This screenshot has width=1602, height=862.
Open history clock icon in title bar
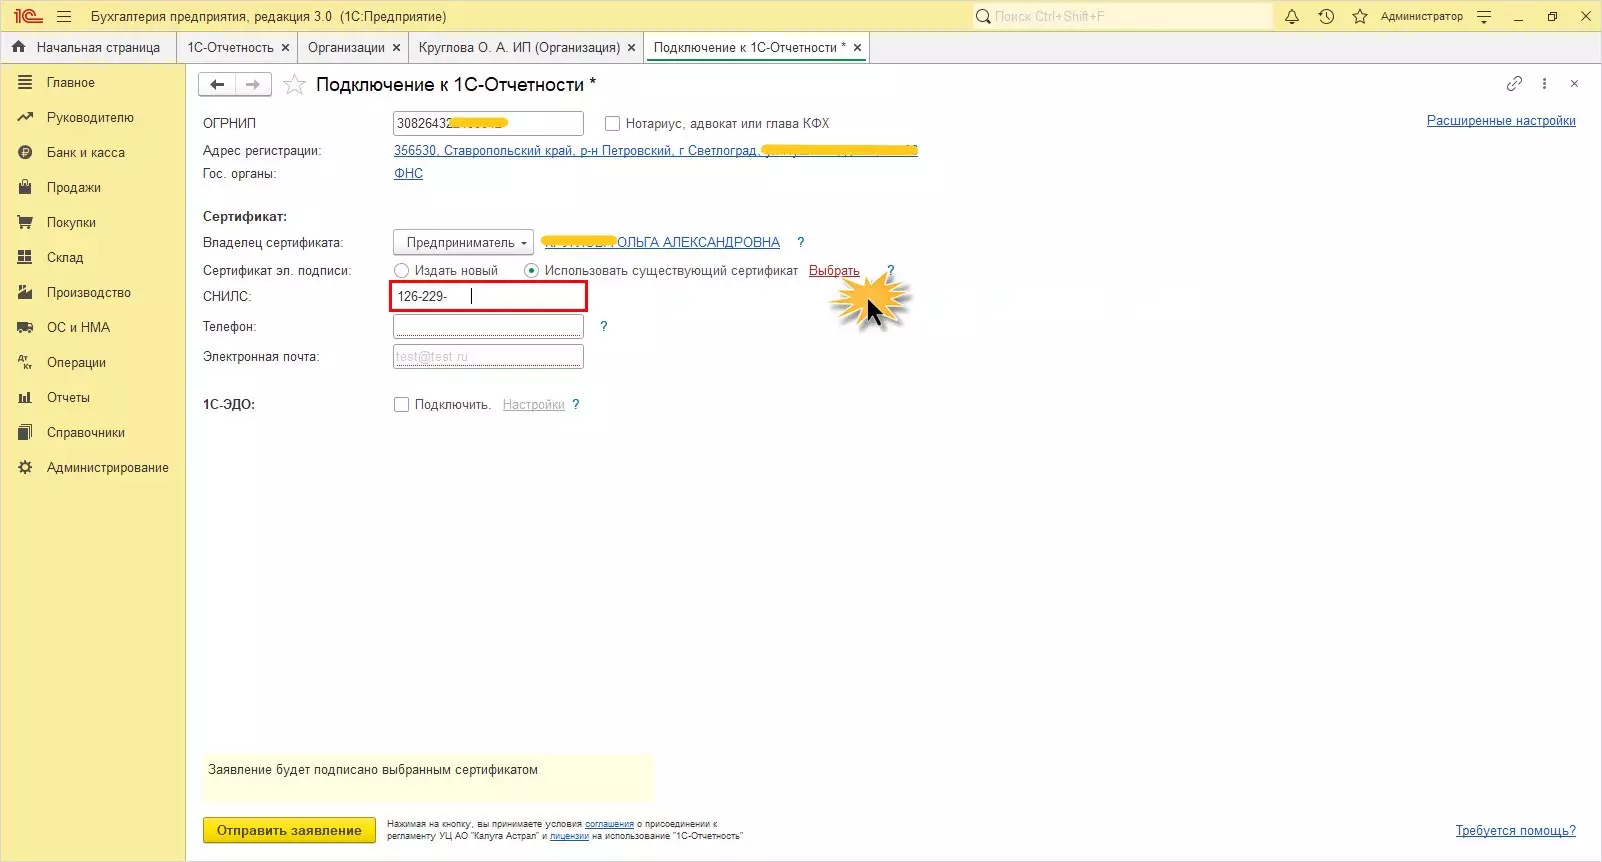click(1326, 16)
